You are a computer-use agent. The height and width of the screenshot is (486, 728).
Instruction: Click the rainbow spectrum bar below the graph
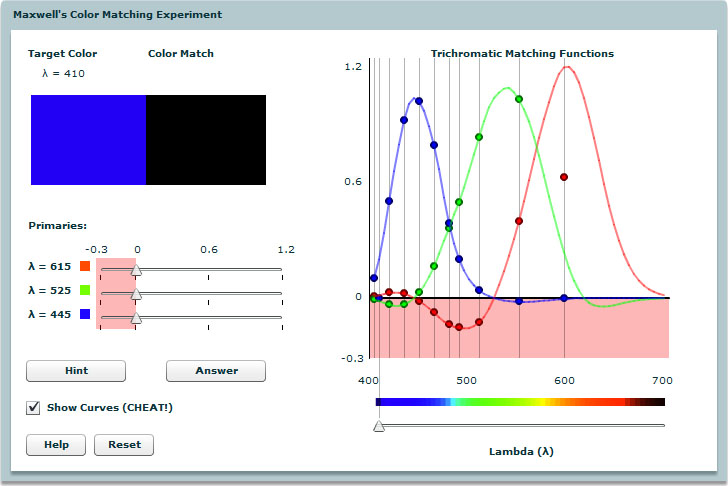coord(520,402)
